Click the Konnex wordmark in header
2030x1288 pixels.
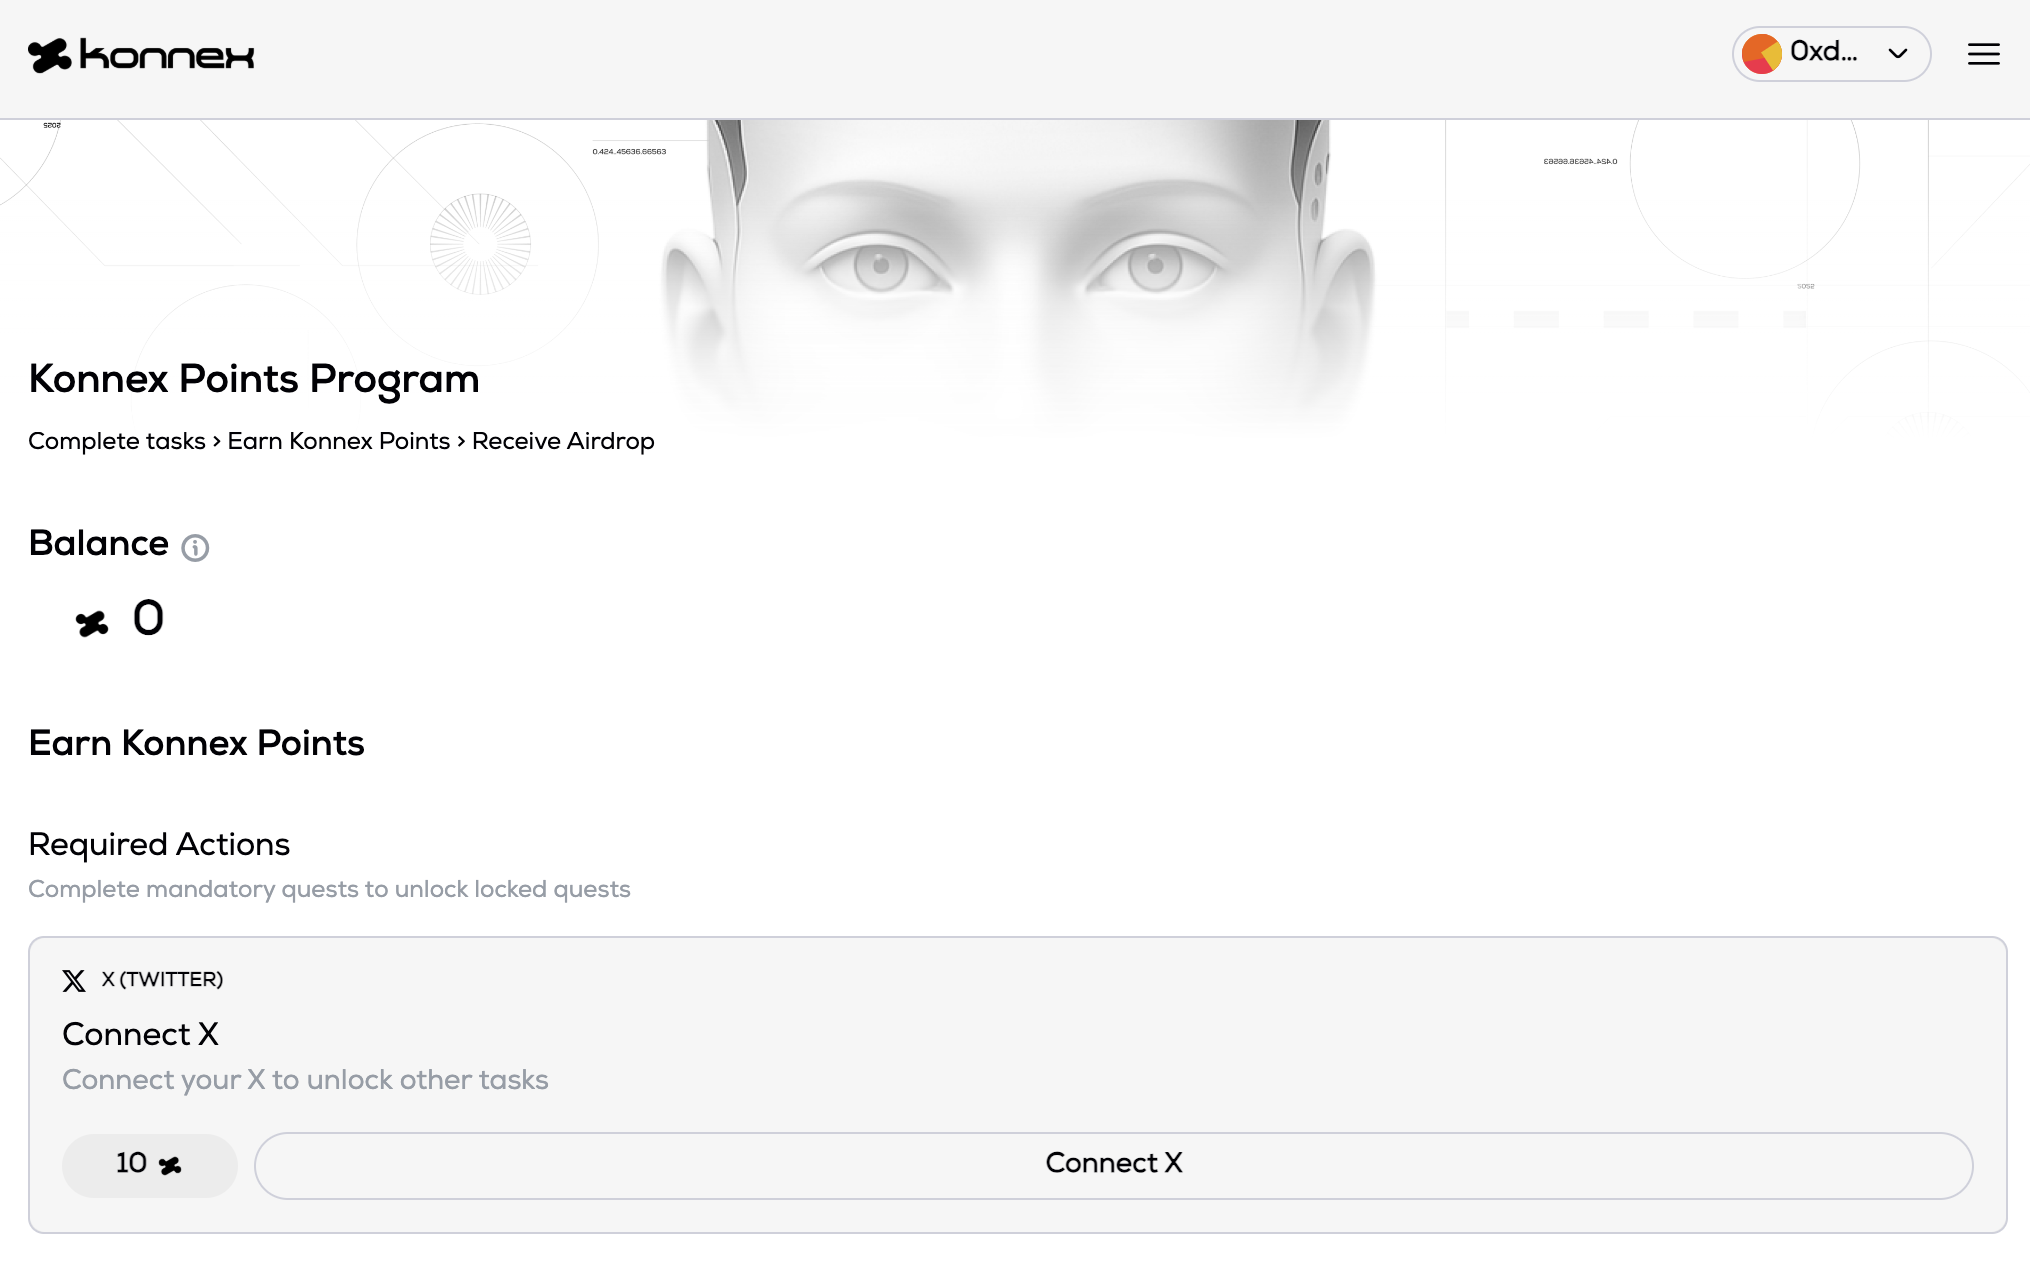click(x=167, y=55)
